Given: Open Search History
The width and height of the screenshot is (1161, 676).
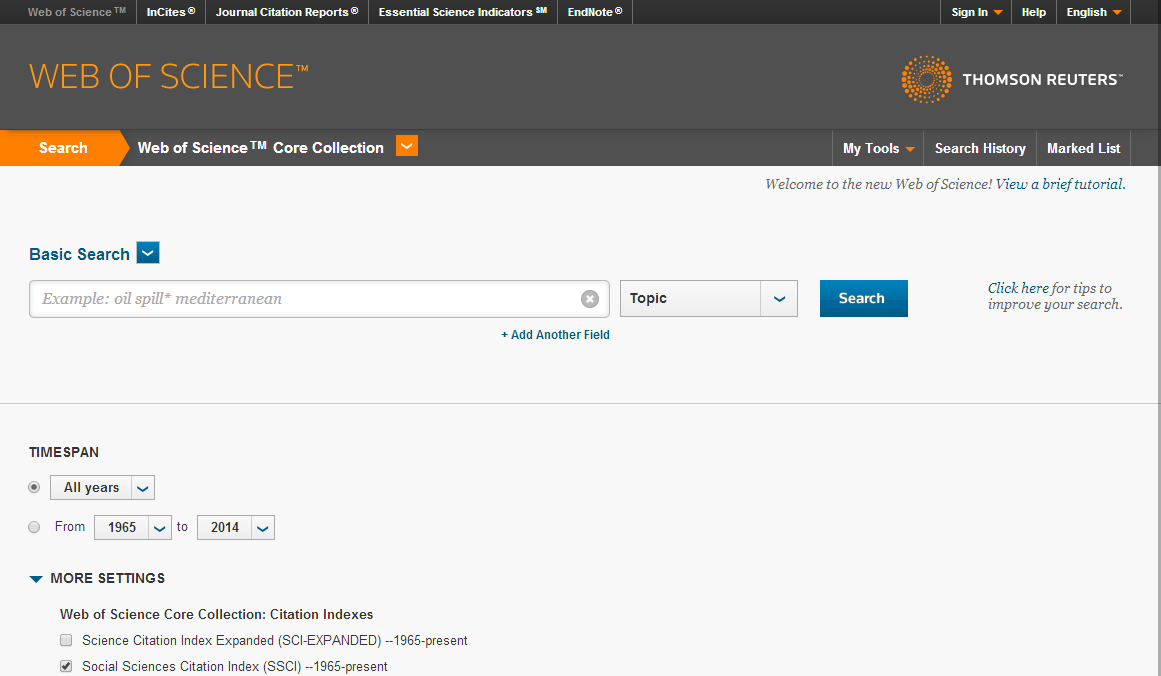Looking at the screenshot, I should point(980,148).
